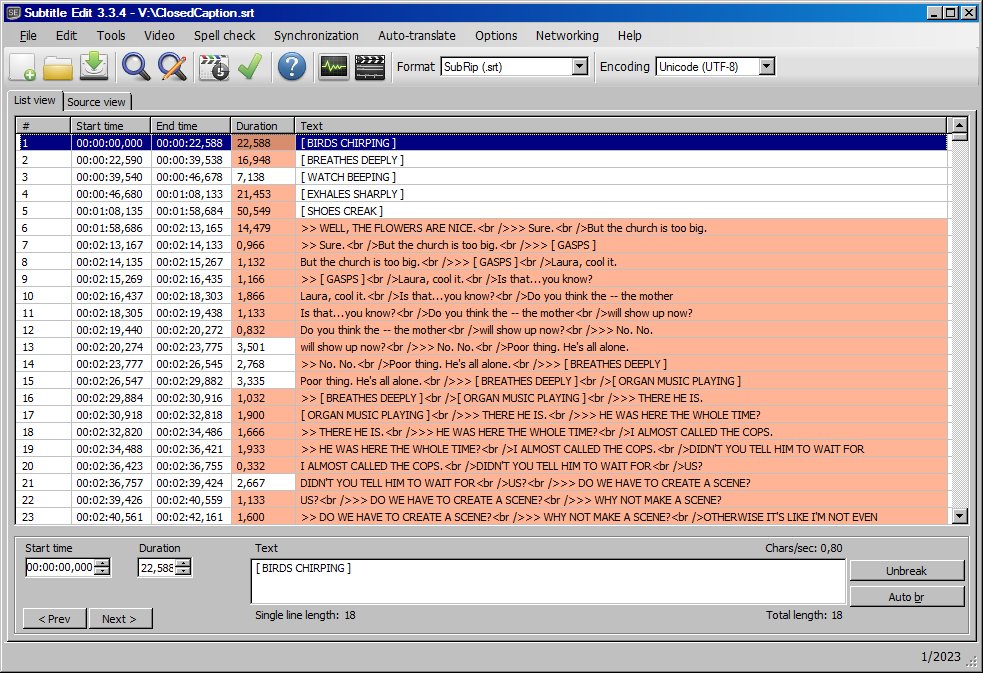Open Find with the magnifier icon

click(135, 66)
